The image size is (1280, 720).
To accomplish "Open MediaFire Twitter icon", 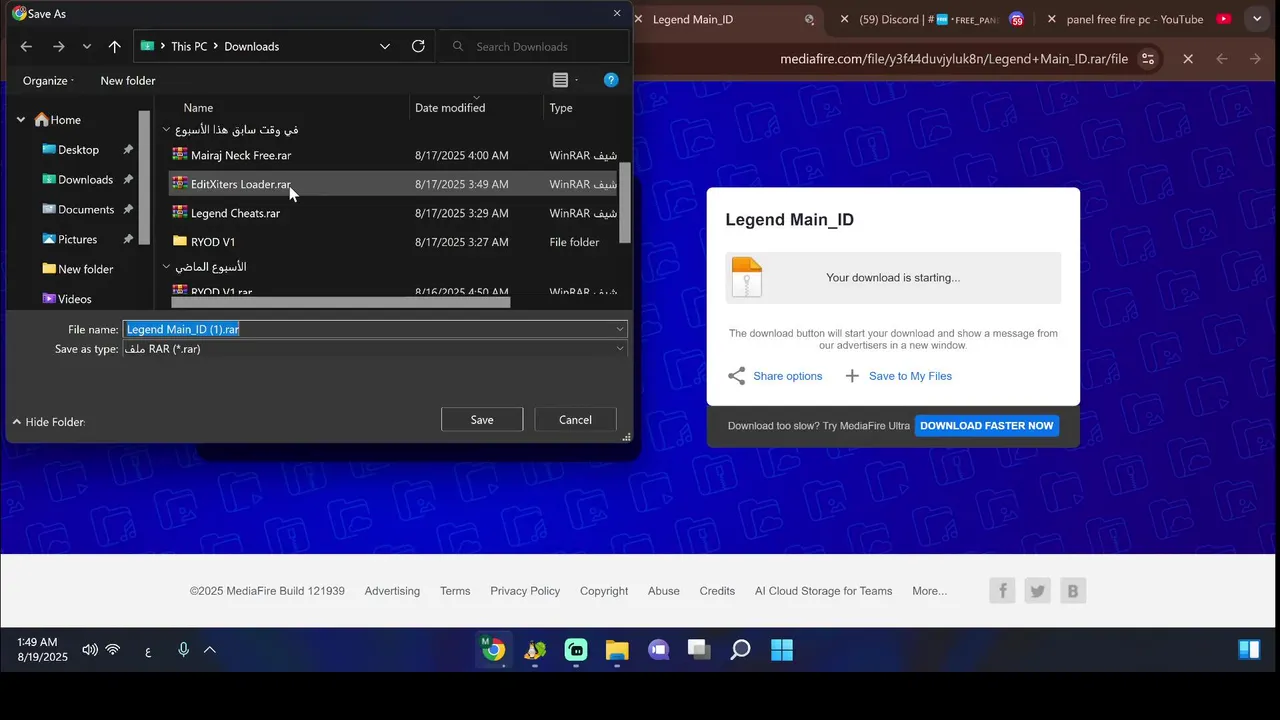I will click(1038, 591).
